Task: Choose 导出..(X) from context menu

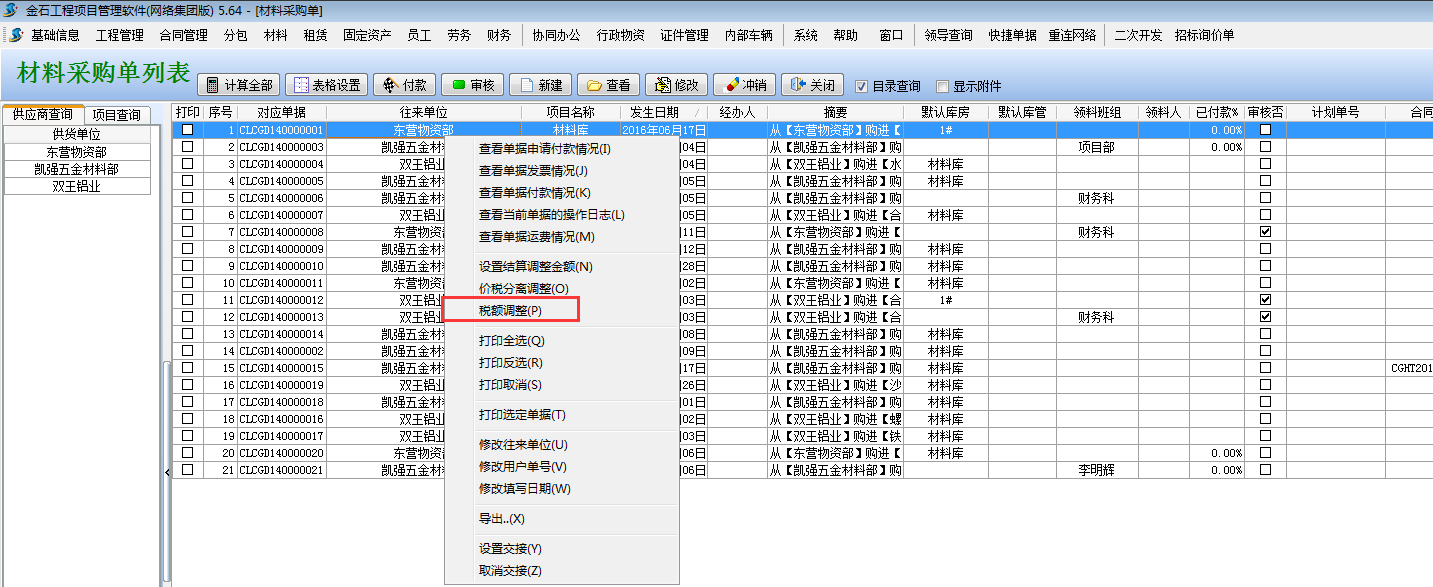Action: click(x=502, y=519)
